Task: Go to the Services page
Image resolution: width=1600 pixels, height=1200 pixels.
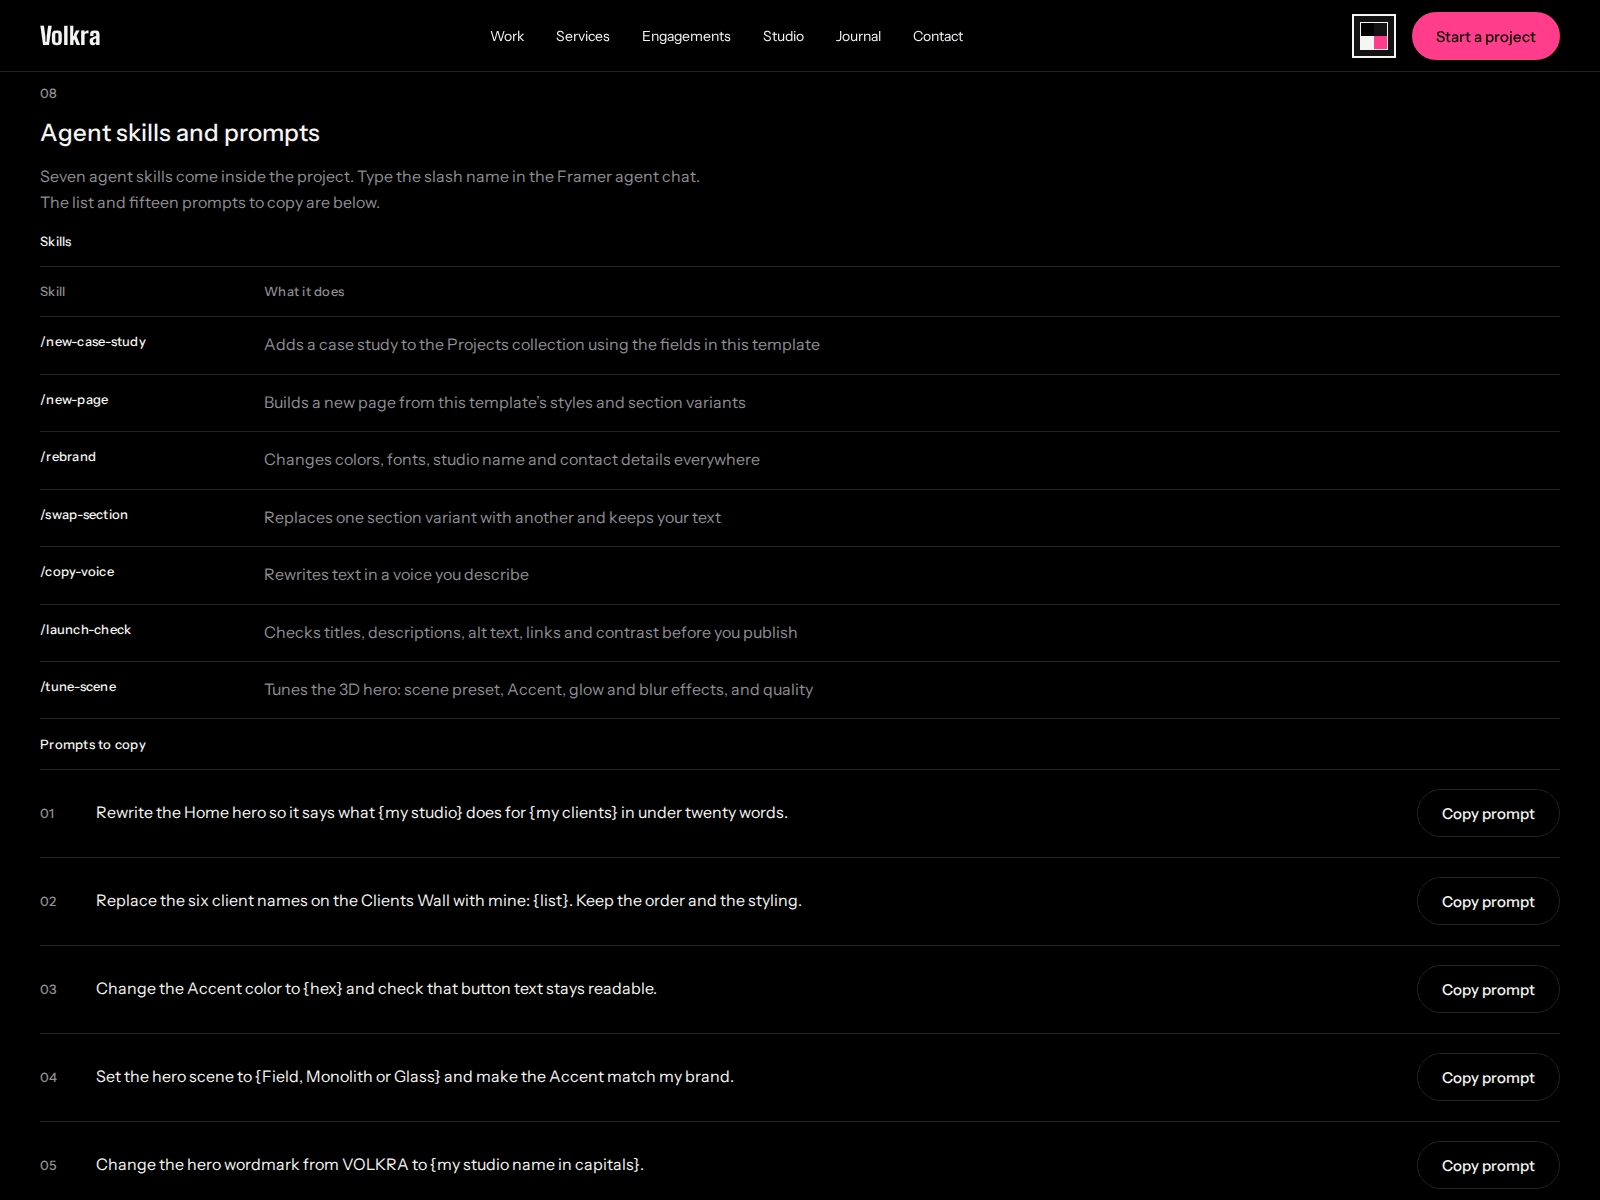Action: pyautogui.click(x=583, y=36)
